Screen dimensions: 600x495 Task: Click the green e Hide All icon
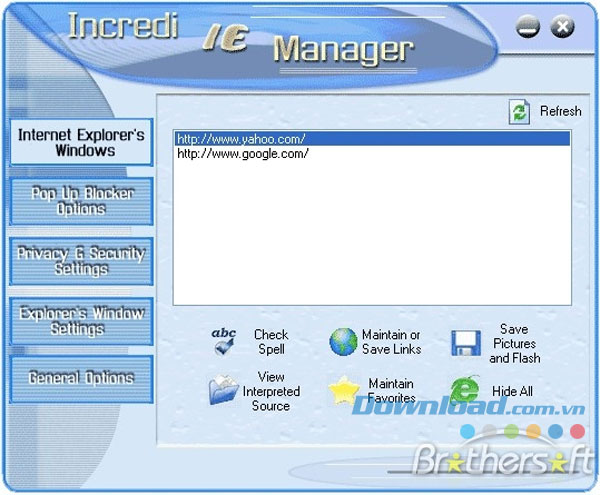[465, 390]
